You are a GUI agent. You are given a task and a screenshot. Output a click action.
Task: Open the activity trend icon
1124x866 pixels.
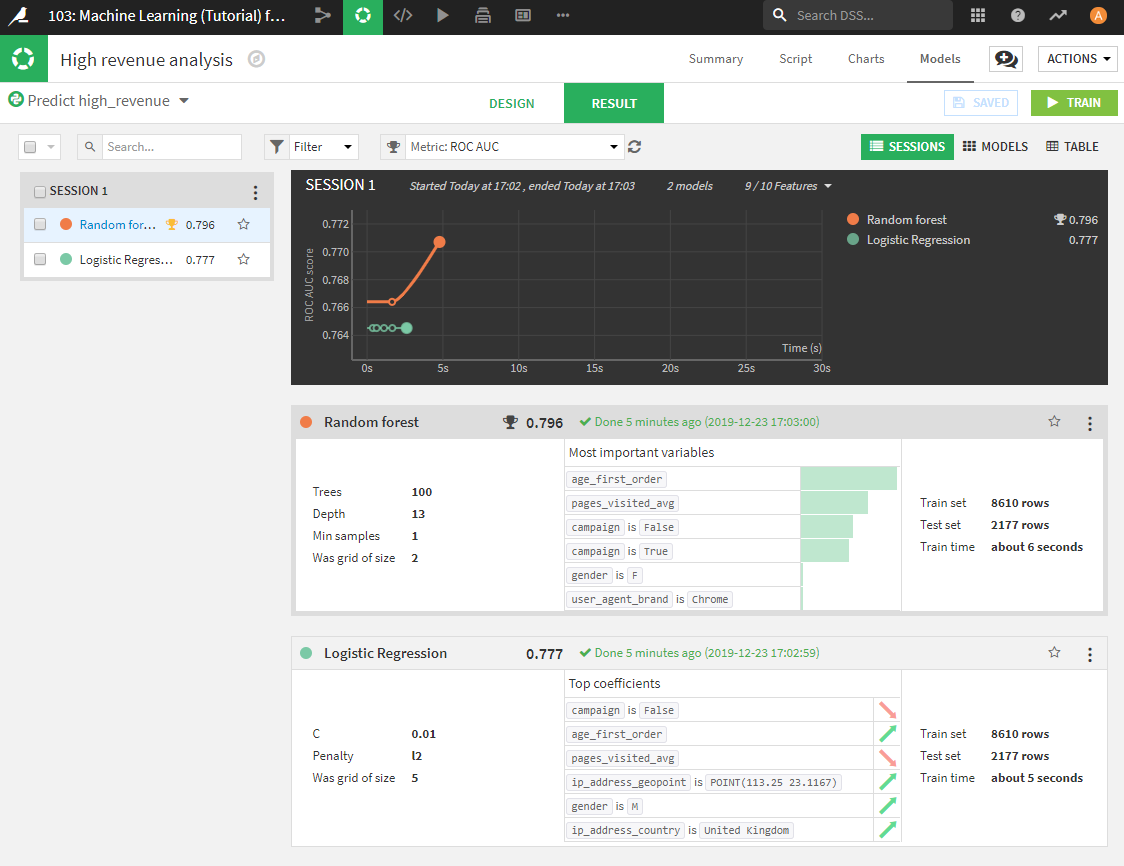(1058, 15)
